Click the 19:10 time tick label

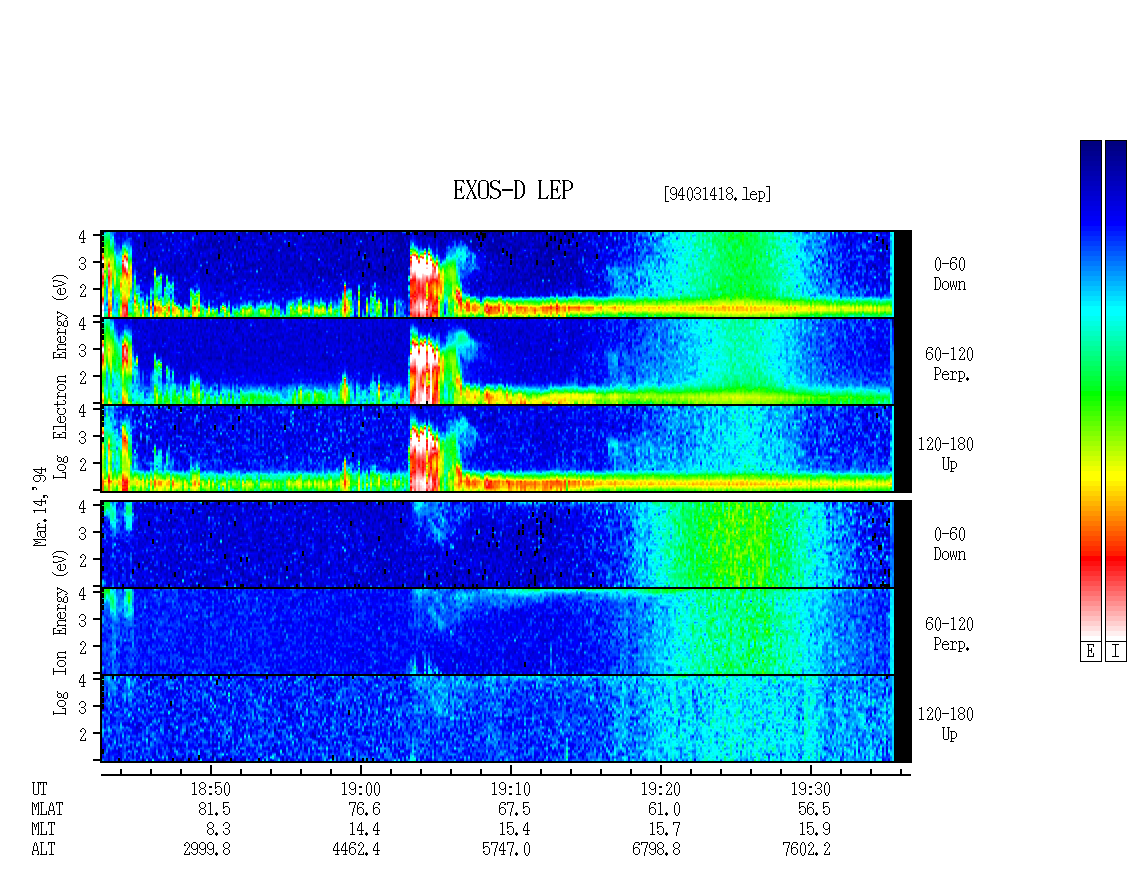(510, 789)
